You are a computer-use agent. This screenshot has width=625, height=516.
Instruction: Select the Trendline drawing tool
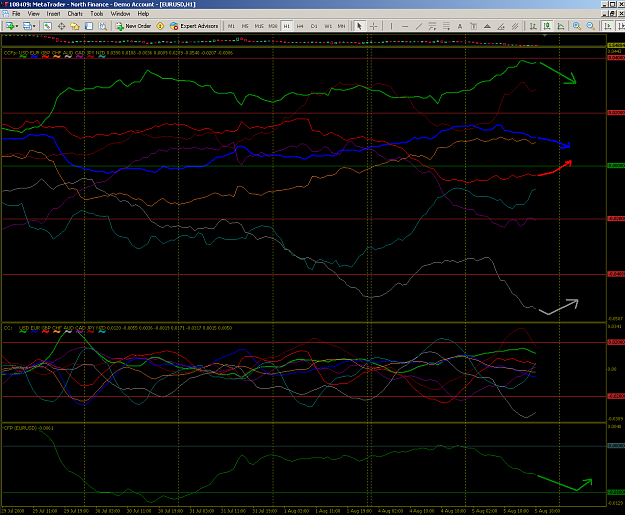(419, 26)
